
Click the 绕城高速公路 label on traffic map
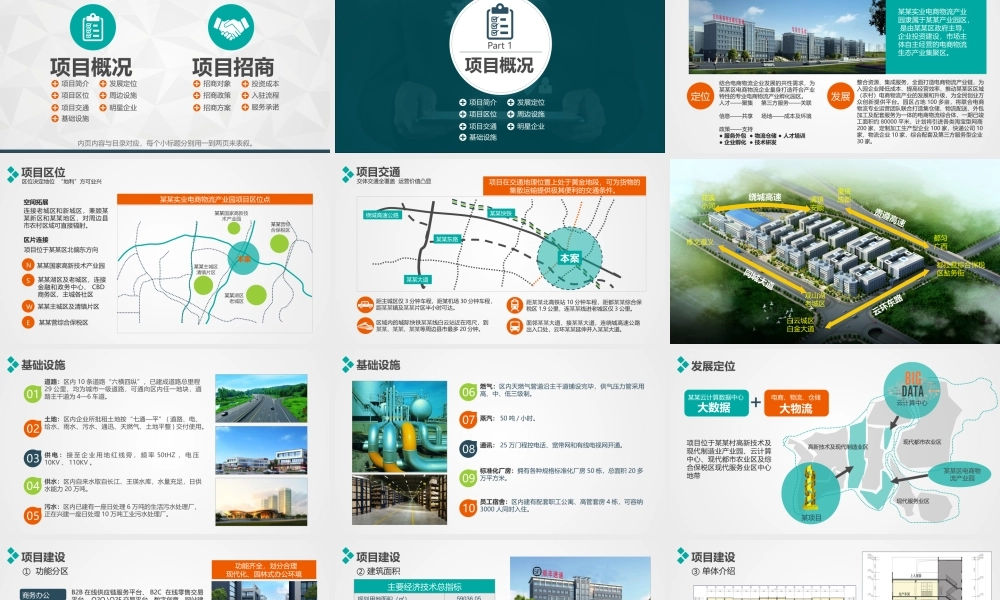[382, 215]
